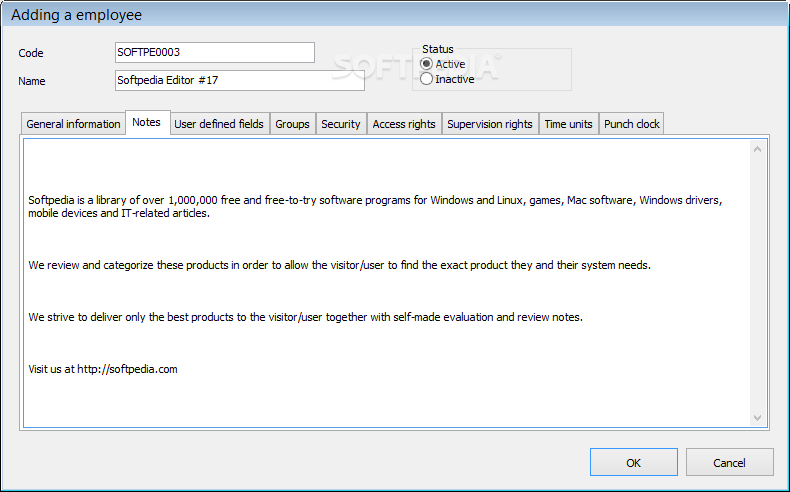Open the Punch clock tab

pyautogui.click(x=632, y=124)
